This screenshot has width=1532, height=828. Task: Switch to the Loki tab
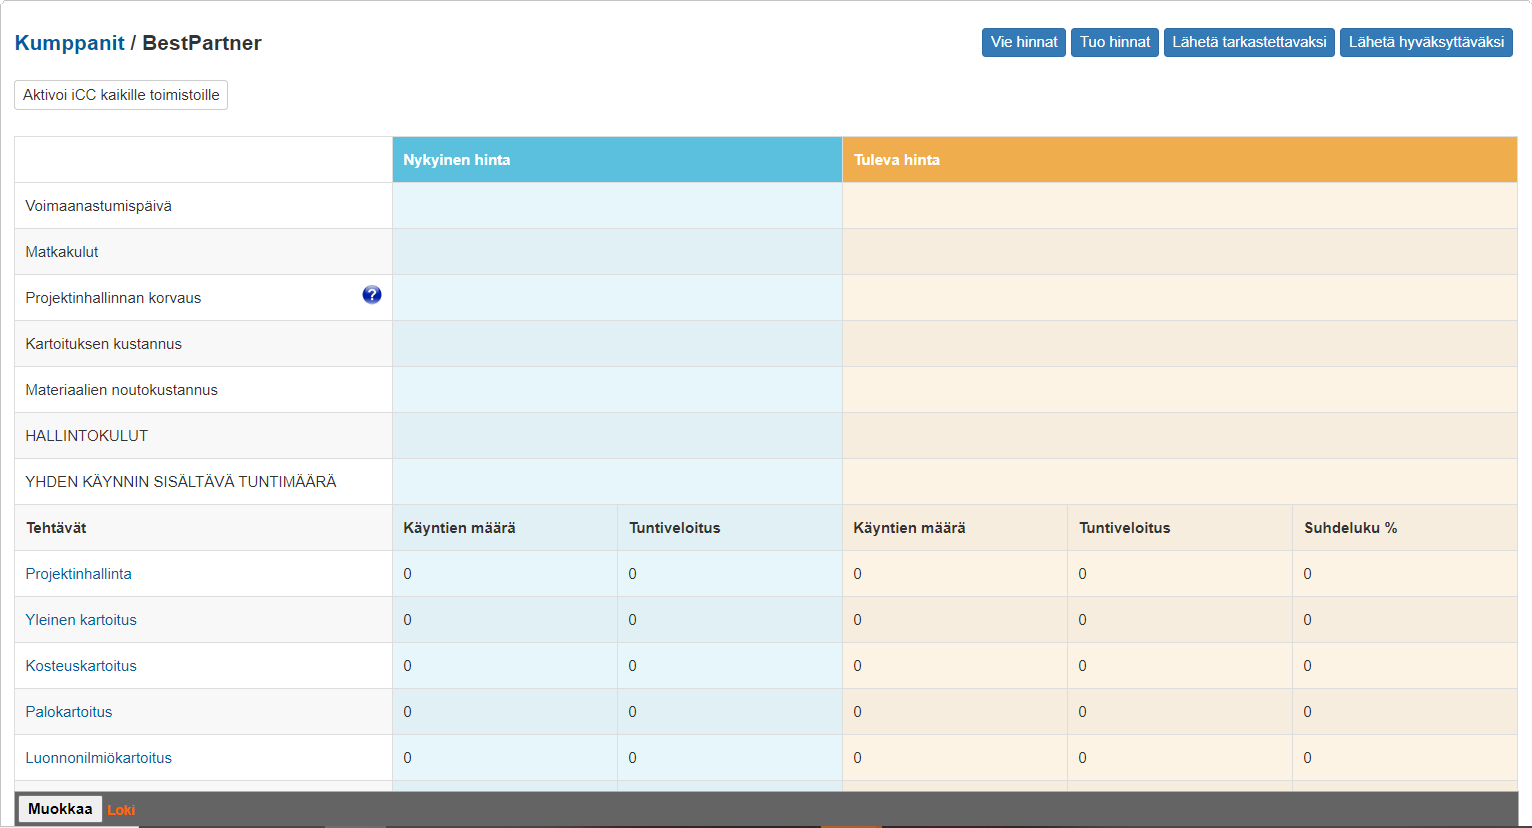pos(121,810)
